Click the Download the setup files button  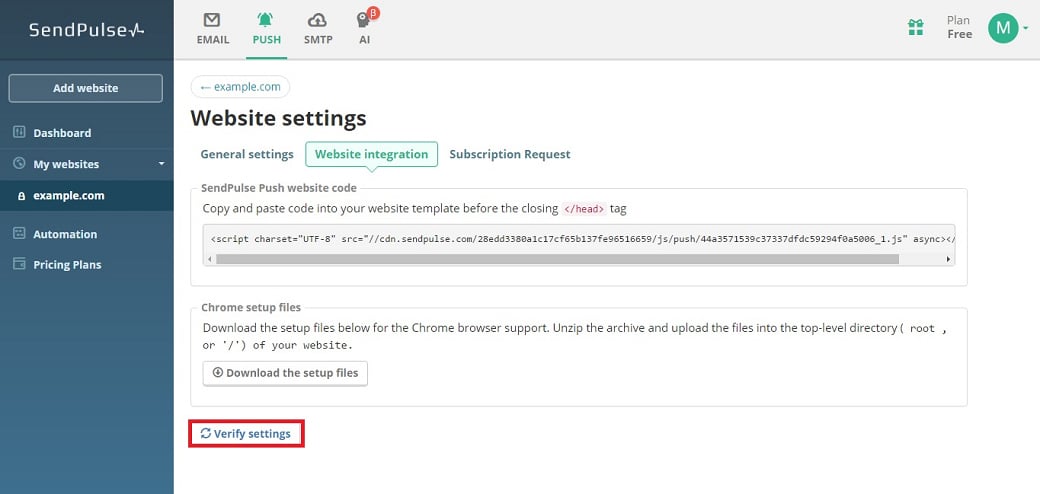(285, 373)
